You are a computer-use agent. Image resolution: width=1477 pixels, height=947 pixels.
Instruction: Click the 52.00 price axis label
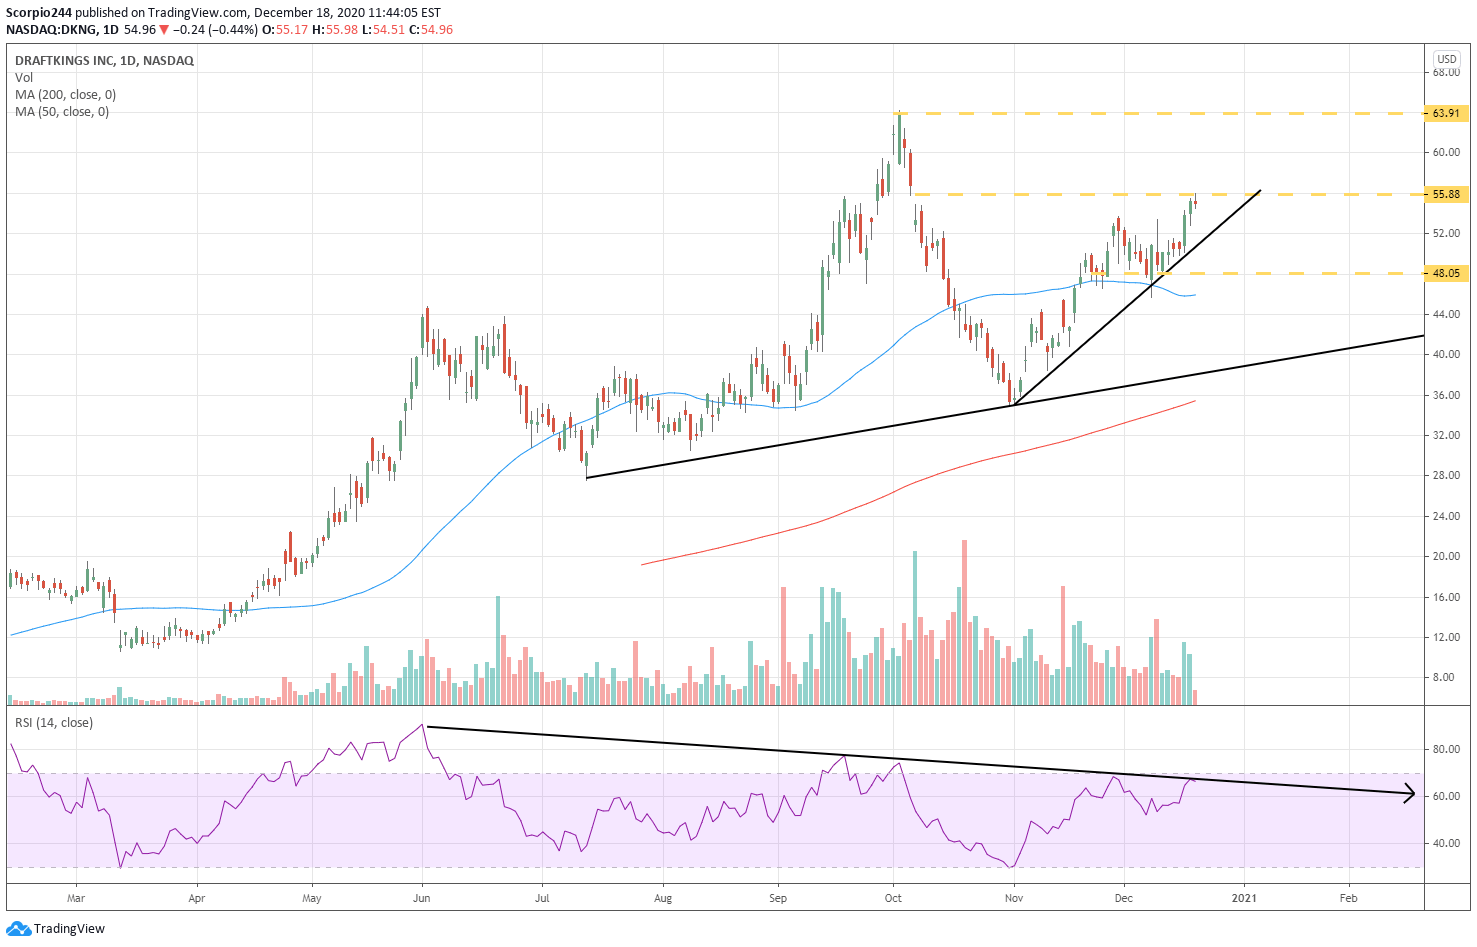[x=1446, y=234]
